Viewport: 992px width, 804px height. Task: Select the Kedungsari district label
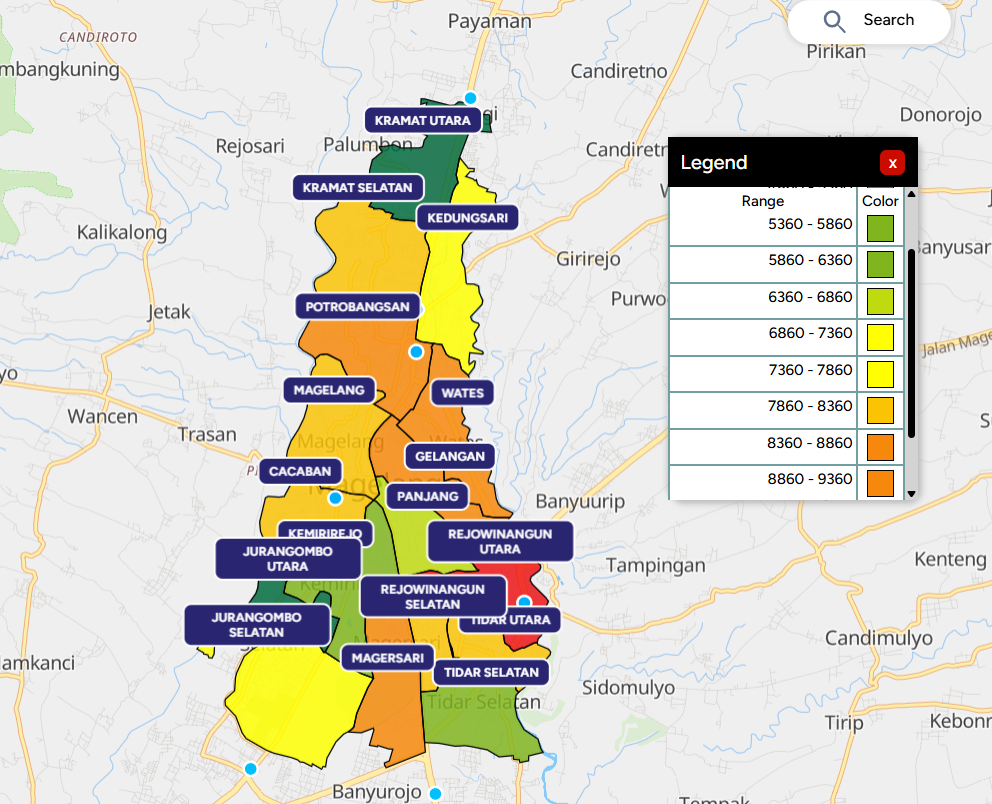467,218
